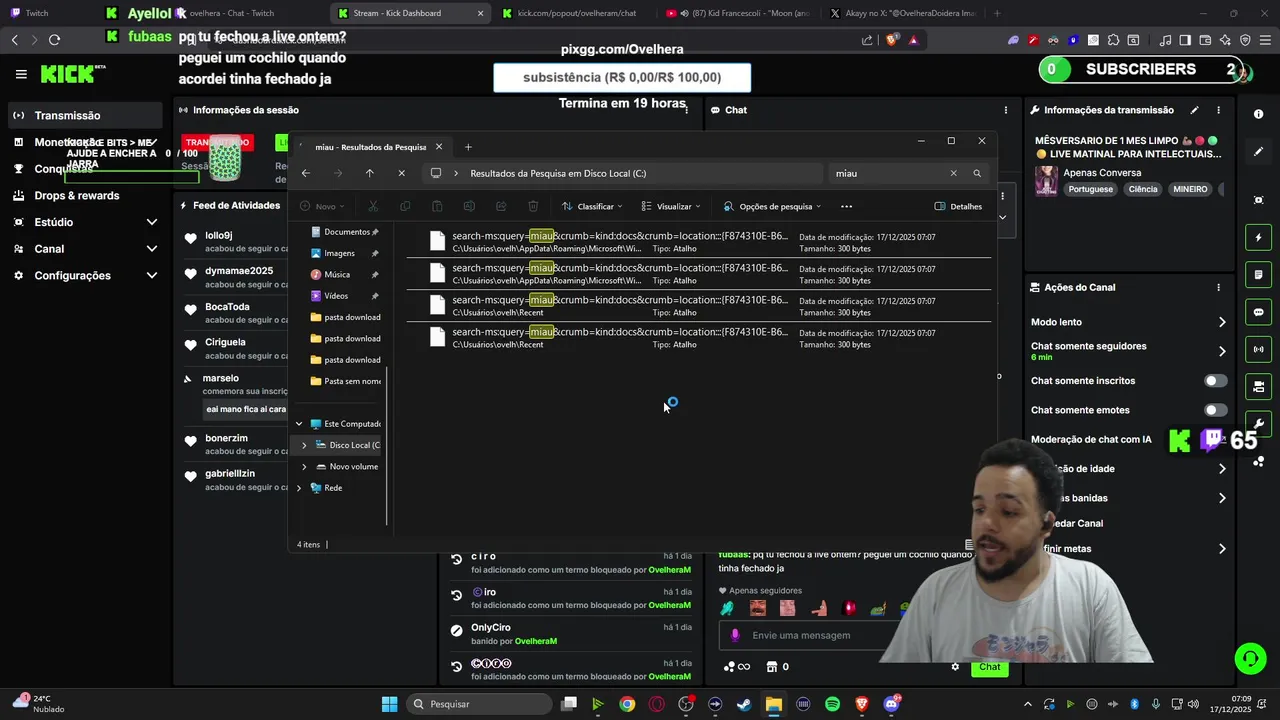Collapse Este Computador tree node
The height and width of the screenshot is (720, 1280).
point(299,424)
